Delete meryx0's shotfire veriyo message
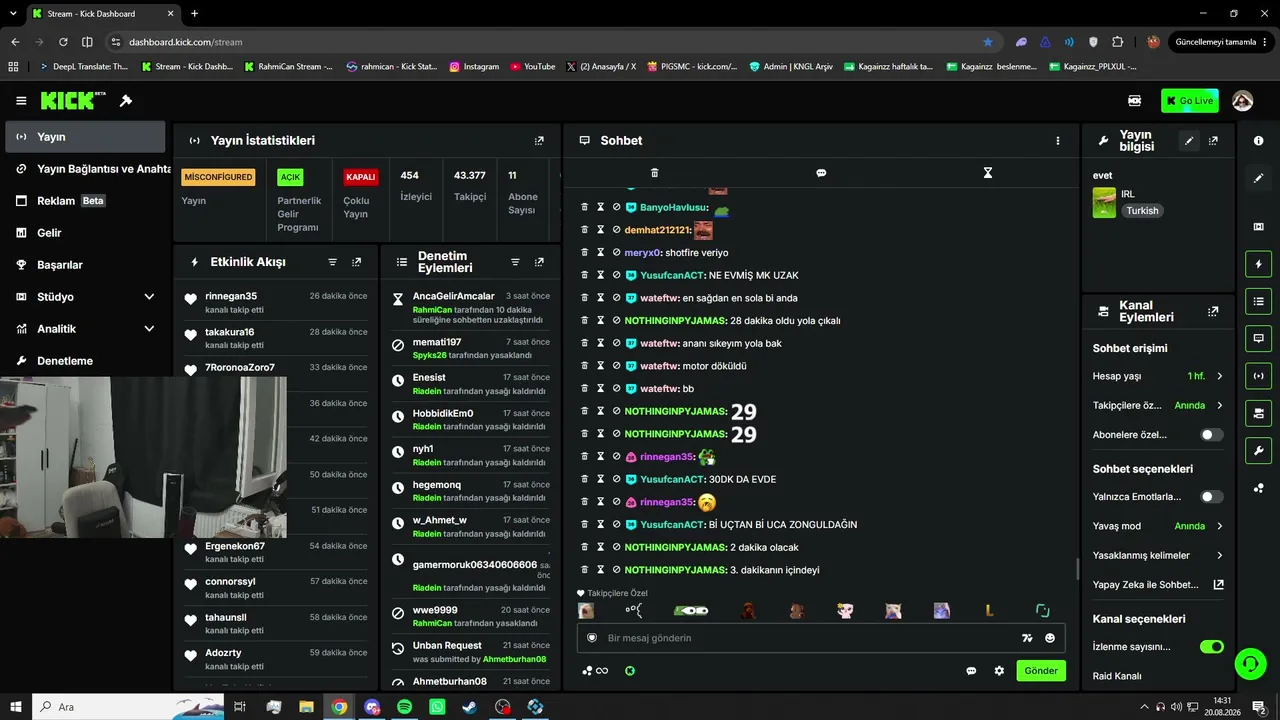The width and height of the screenshot is (1280, 720). tap(585, 253)
